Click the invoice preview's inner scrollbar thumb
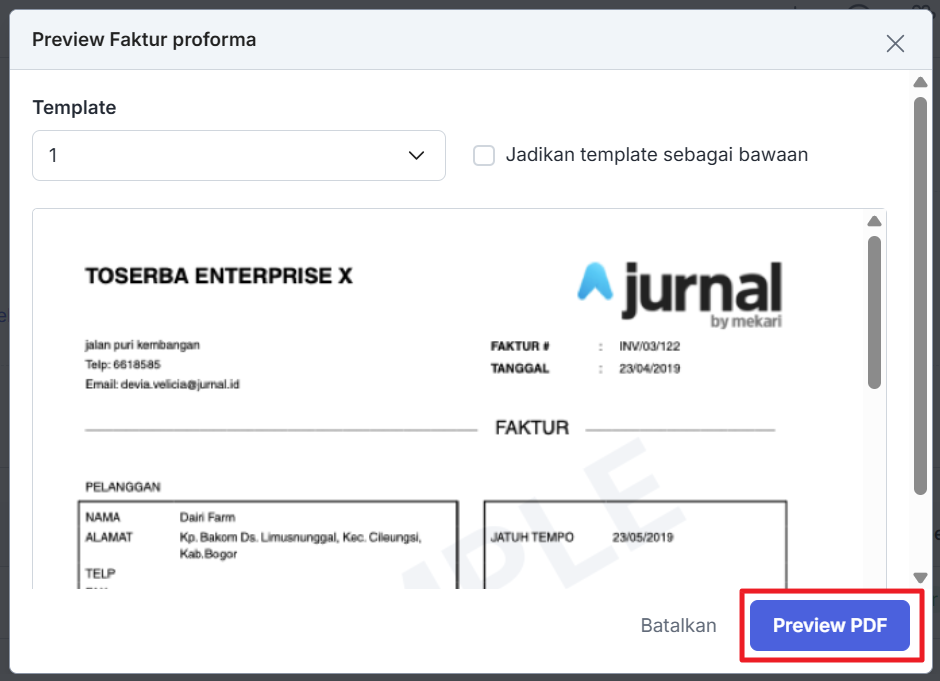 click(x=874, y=310)
